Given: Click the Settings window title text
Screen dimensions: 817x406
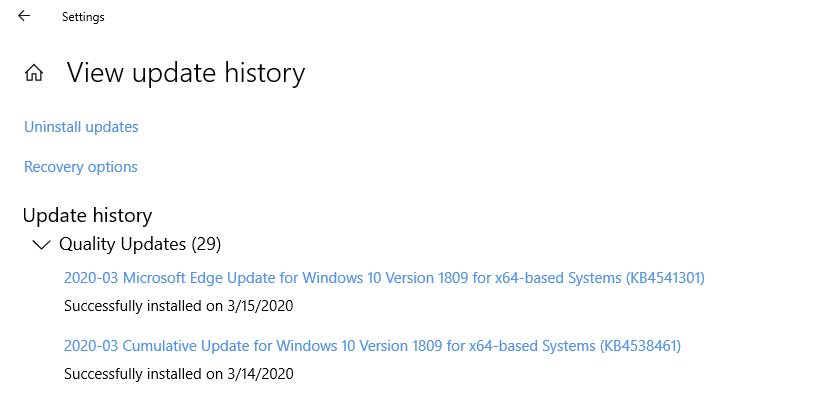Looking at the screenshot, I should [83, 17].
